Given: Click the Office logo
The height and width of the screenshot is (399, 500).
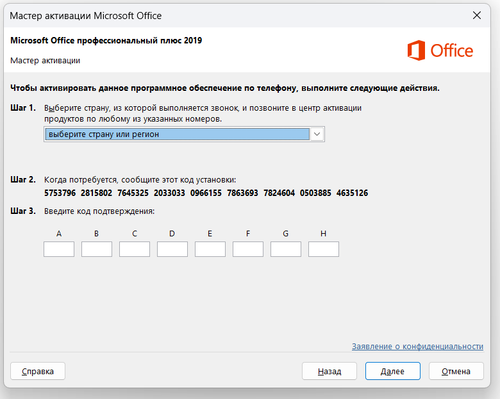Looking at the screenshot, I should coord(440,50).
